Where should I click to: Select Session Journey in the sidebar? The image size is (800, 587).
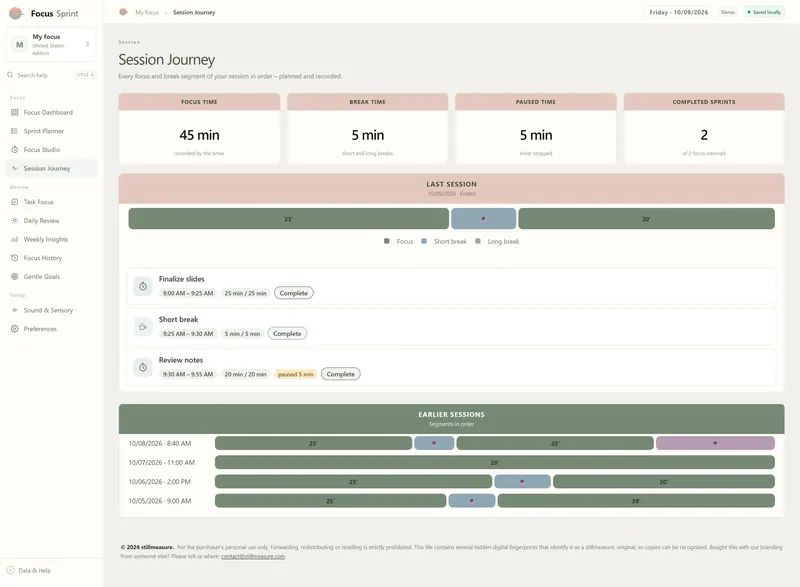coord(51,168)
